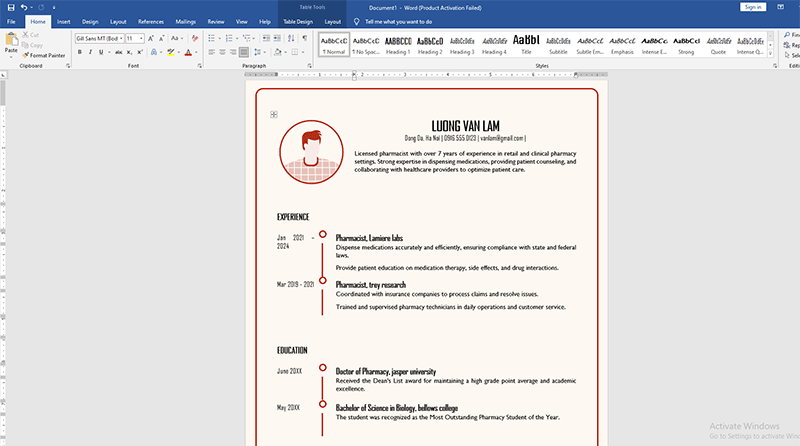
Task: Click Decrease Font Size icon
Action: (x=161, y=38)
